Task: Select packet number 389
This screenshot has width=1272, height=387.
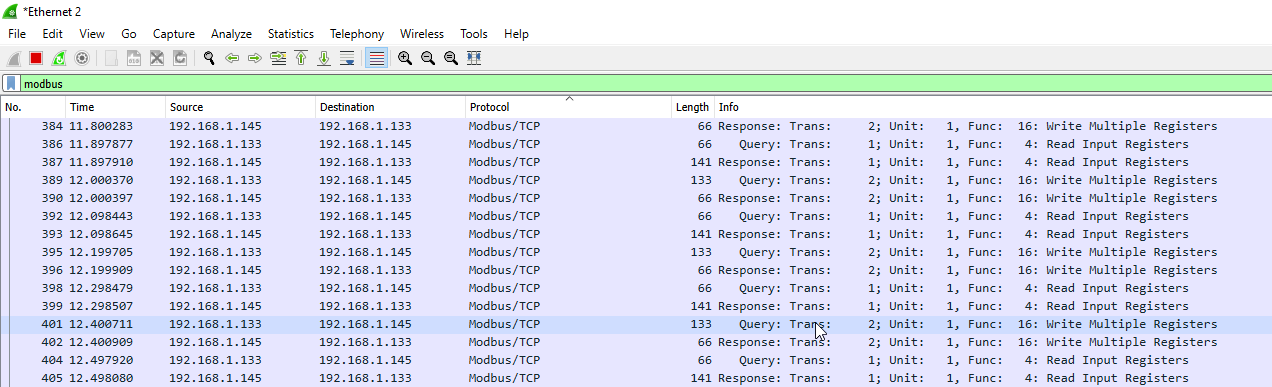Action: coord(636,180)
